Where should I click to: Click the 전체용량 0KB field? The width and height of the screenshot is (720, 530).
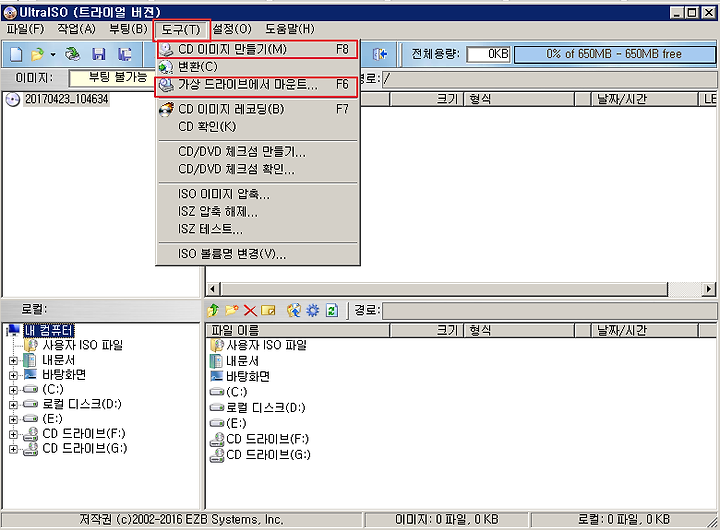click(489, 54)
